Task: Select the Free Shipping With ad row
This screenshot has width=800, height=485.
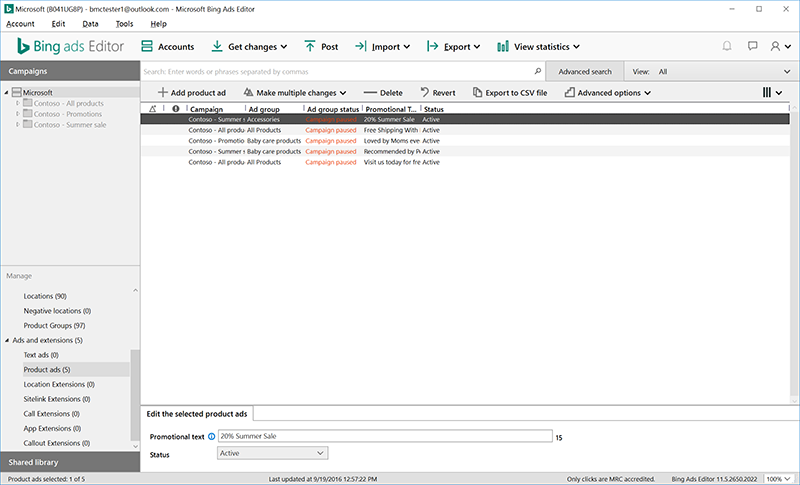Action: (465, 130)
